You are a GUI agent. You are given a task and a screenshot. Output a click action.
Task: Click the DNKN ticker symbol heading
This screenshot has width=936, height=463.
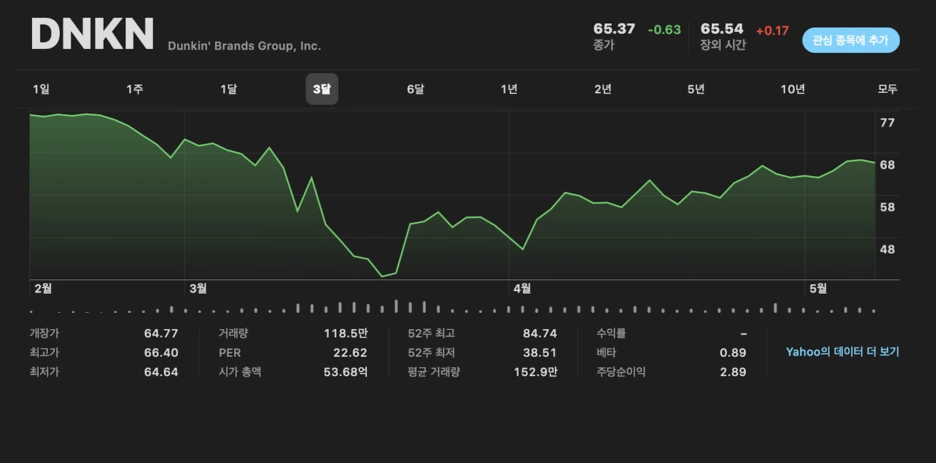(x=93, y=34)
